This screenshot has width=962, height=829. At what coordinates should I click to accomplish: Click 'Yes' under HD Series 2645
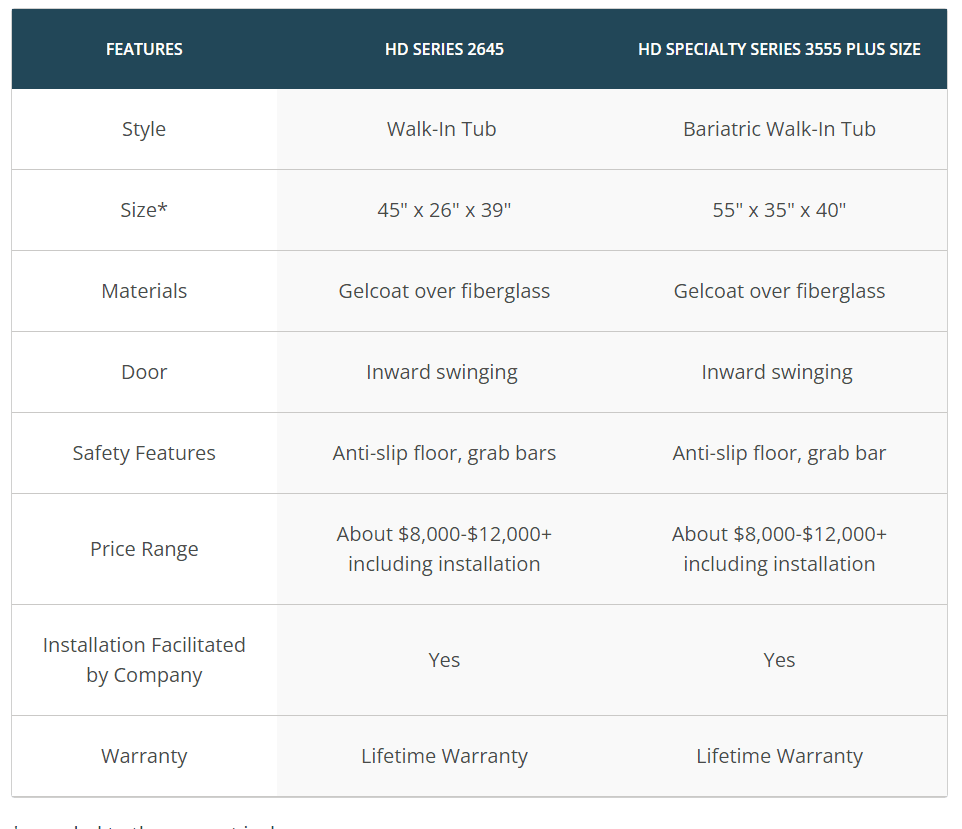click(x=444, y=660)
